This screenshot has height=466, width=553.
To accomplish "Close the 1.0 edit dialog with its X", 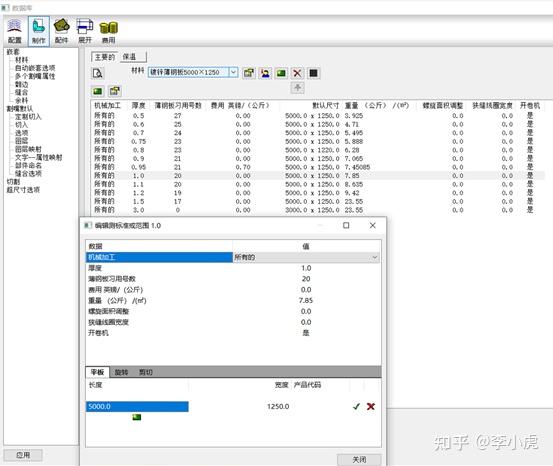I will [x=372, y=225].
